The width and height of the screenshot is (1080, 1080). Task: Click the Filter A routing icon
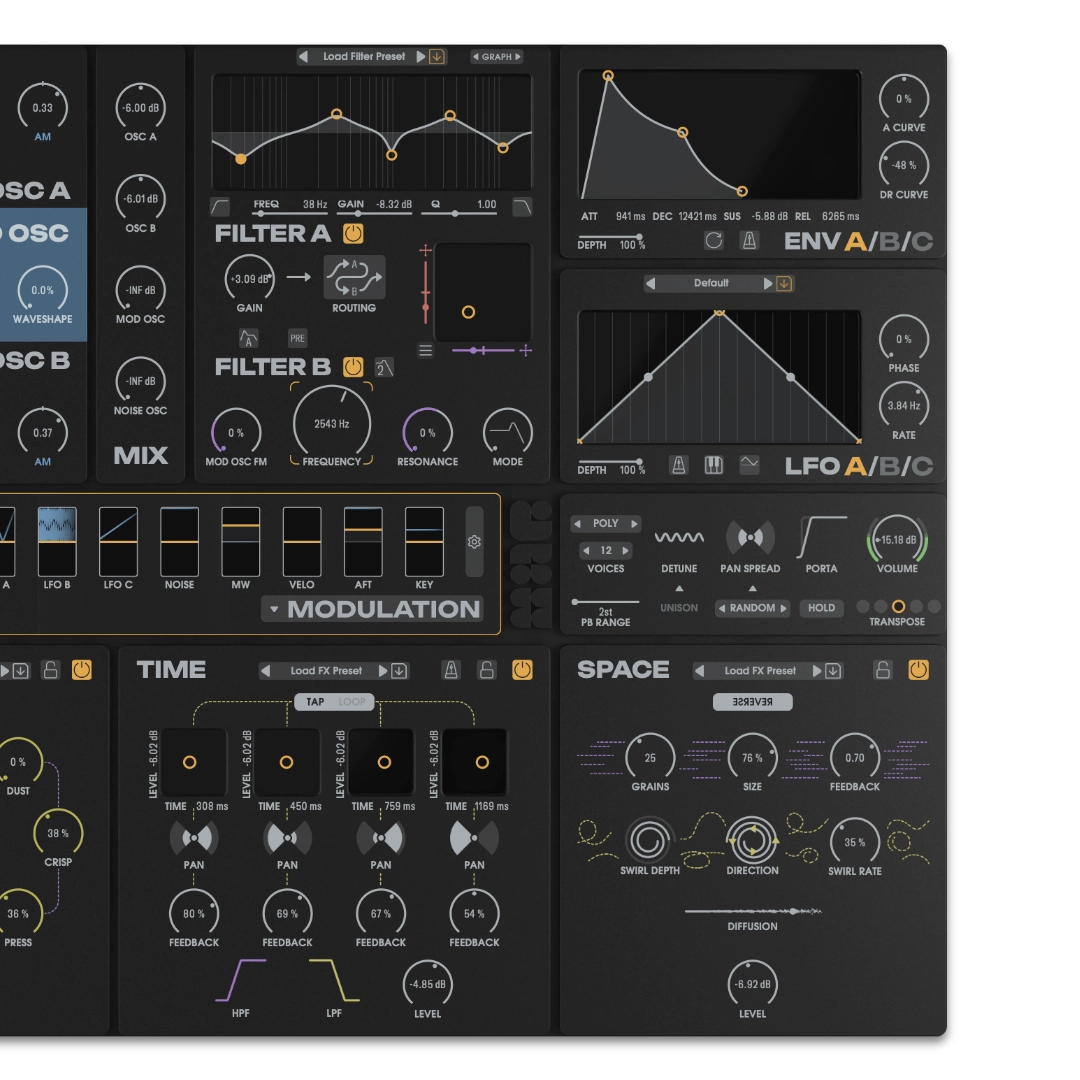point(354,277)
